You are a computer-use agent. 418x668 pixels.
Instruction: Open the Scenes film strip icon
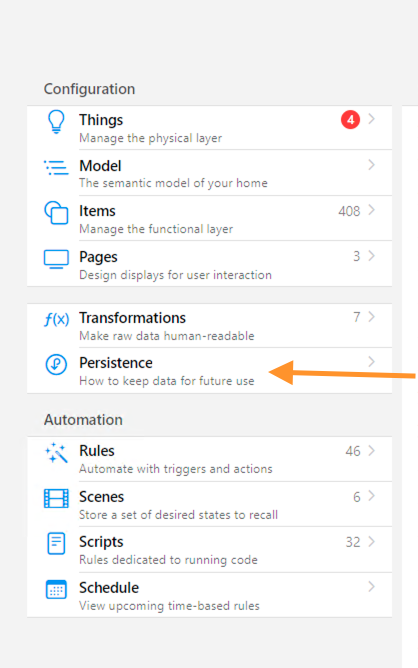[56, 498]
